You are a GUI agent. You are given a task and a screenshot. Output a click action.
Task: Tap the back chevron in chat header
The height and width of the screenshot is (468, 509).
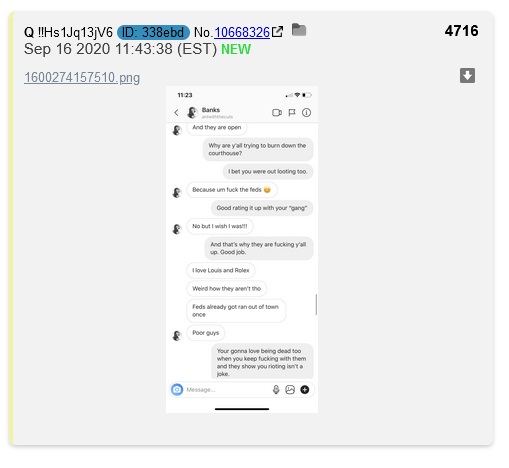(176, 113)
